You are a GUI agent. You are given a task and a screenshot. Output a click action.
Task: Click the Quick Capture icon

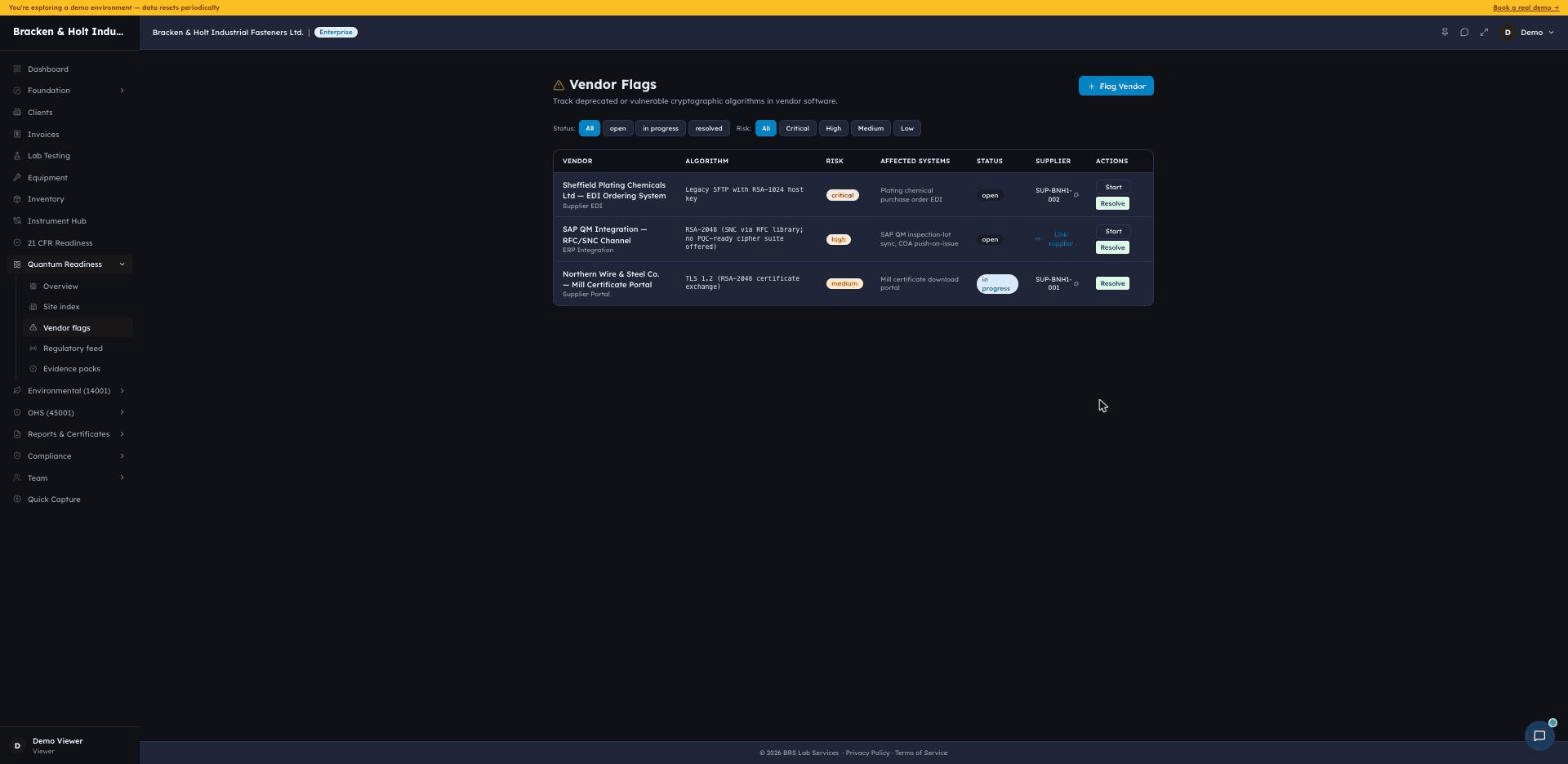pyautogui.click(x=18, y=499)
